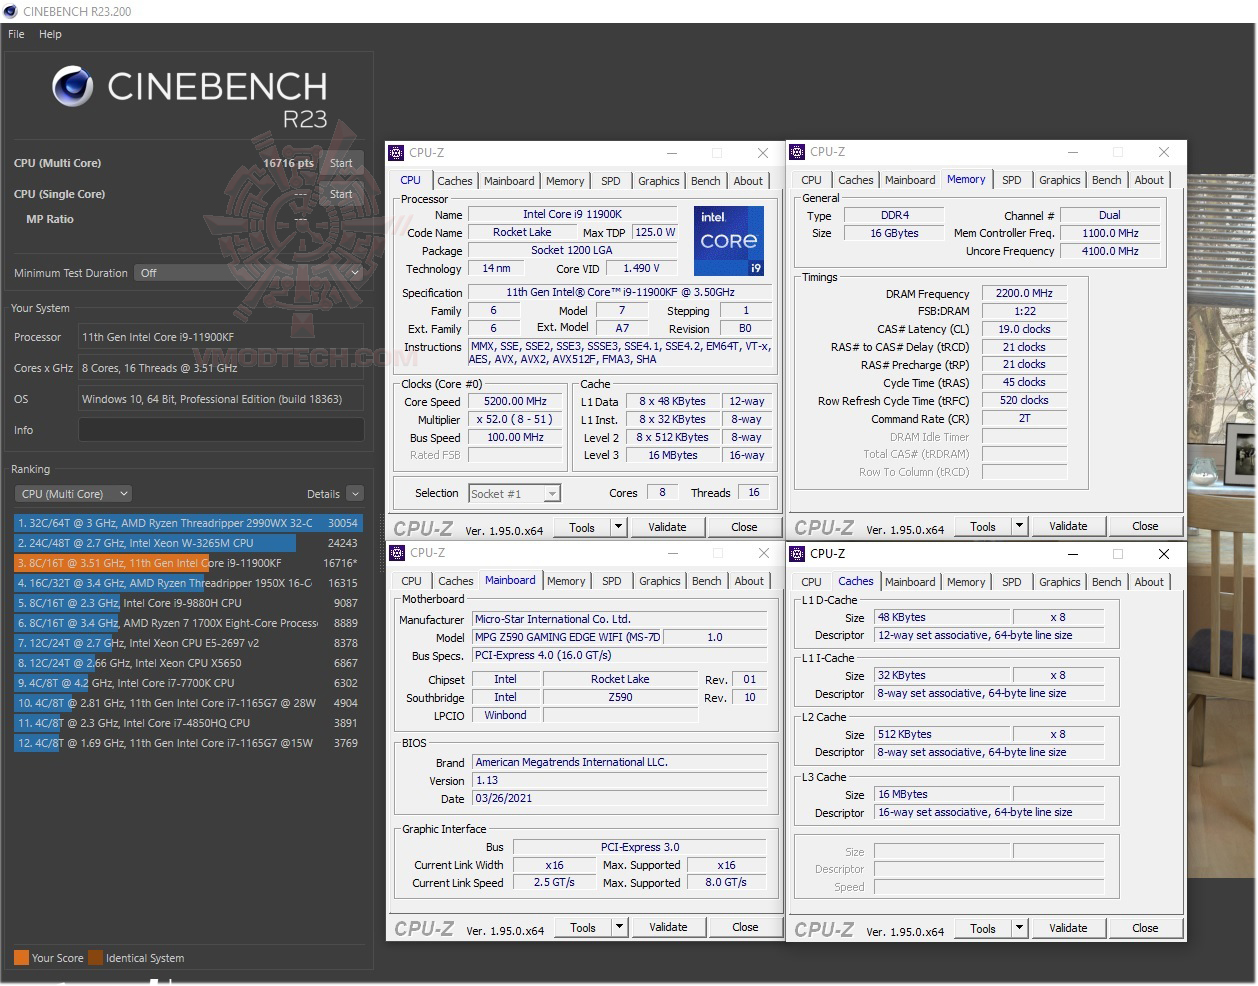This screenshot has height=986, width=1258.
Task: Click Close button in CPU-Z CPU window
Action: tap(744, 527)
